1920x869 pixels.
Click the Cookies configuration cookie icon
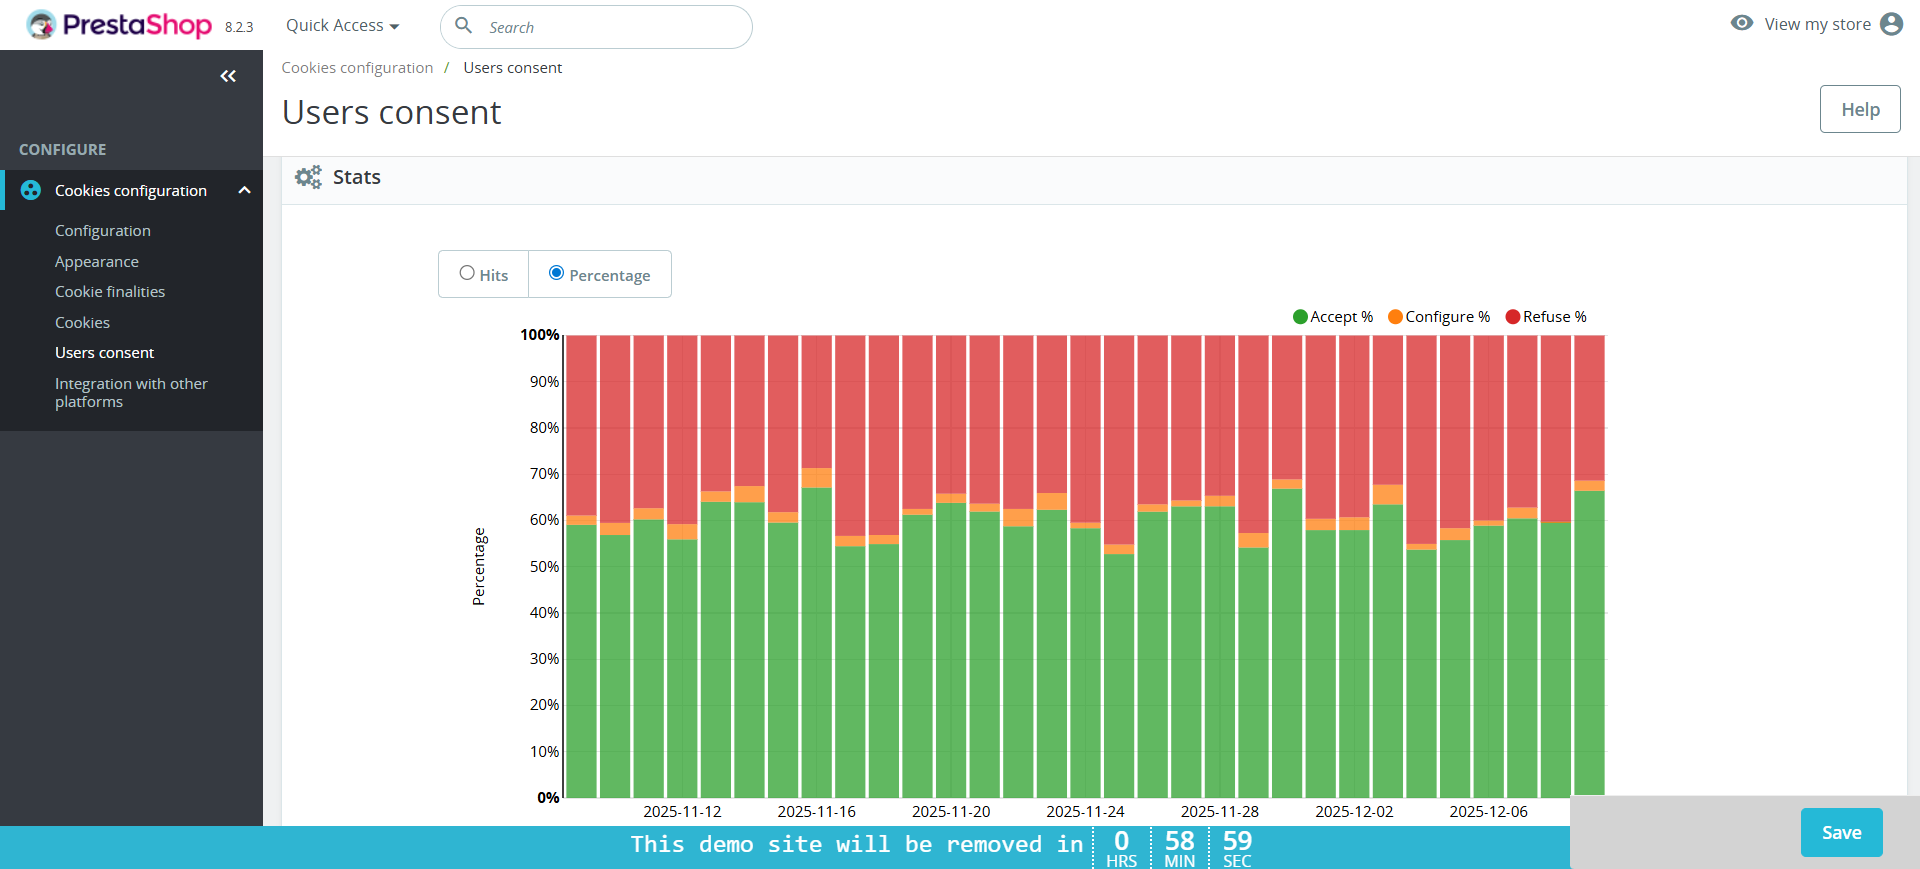tap(31, 190)
